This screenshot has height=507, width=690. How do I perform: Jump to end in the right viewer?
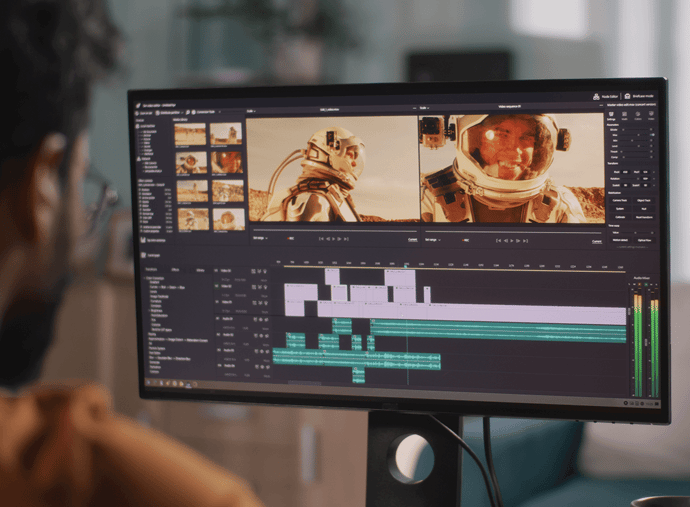coord(525,241)
